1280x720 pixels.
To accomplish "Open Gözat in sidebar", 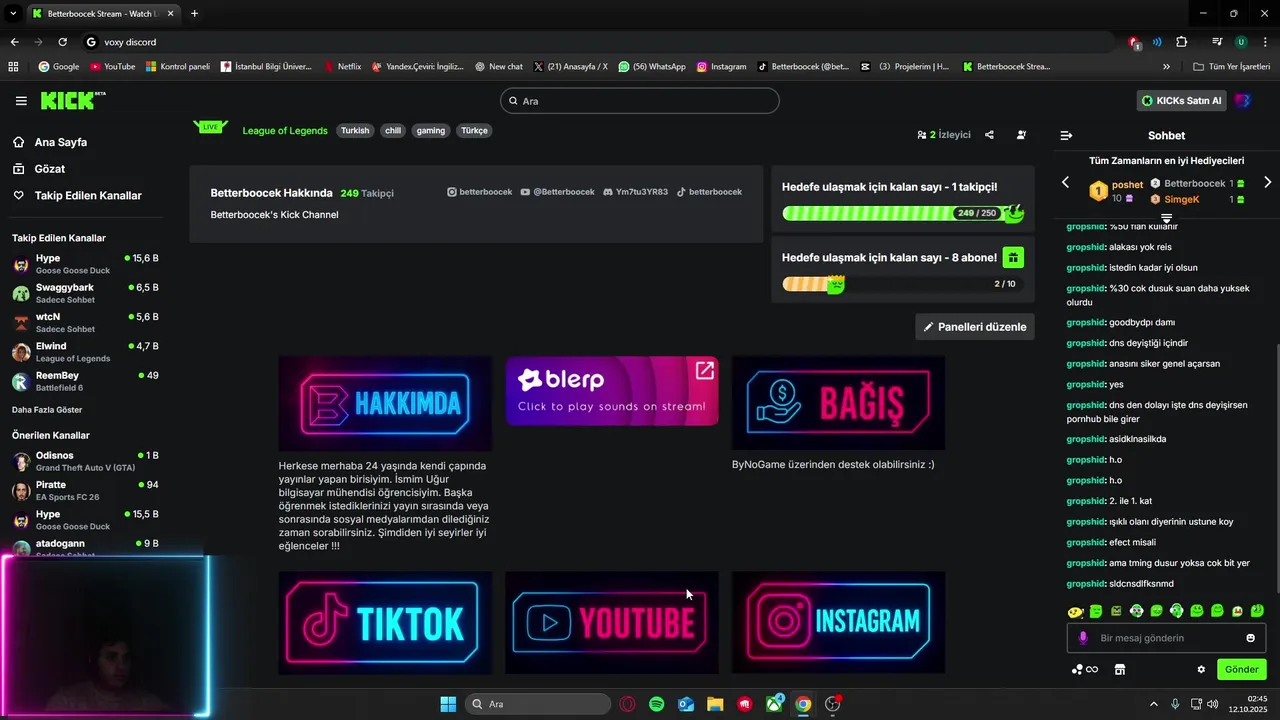I will coord(39,169).
